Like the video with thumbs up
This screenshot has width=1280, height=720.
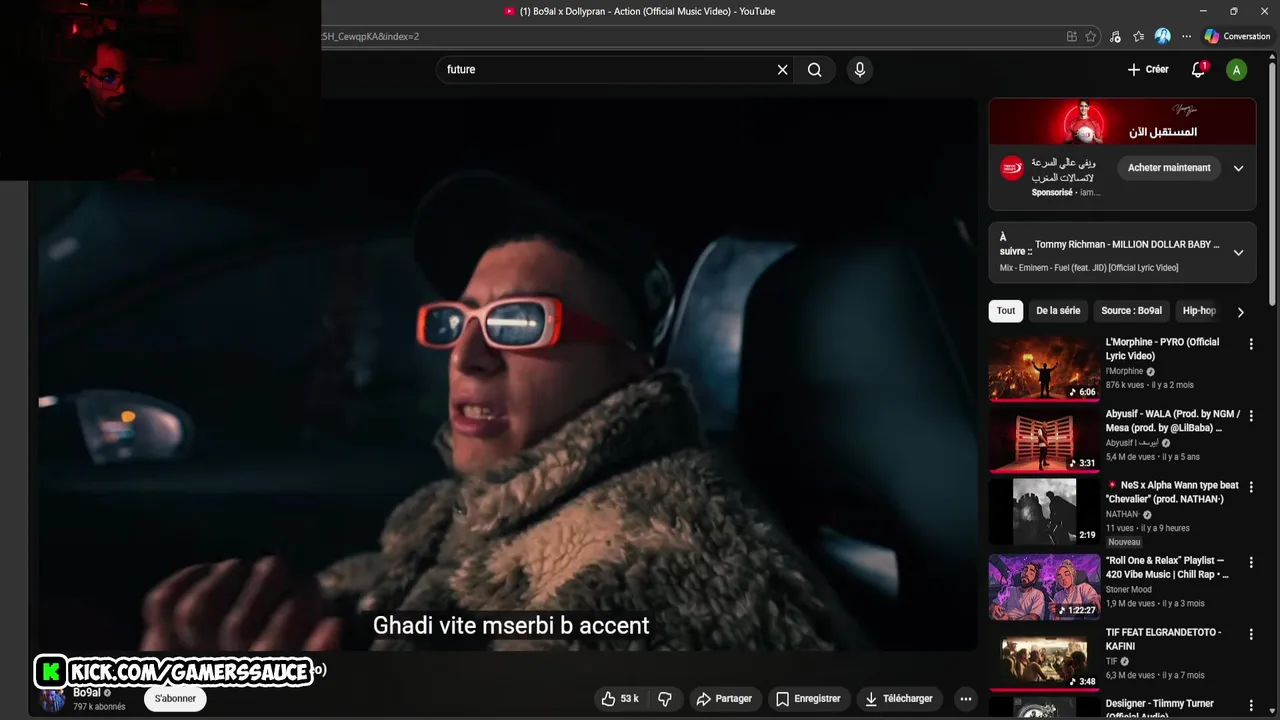click(x=620, y=699)
